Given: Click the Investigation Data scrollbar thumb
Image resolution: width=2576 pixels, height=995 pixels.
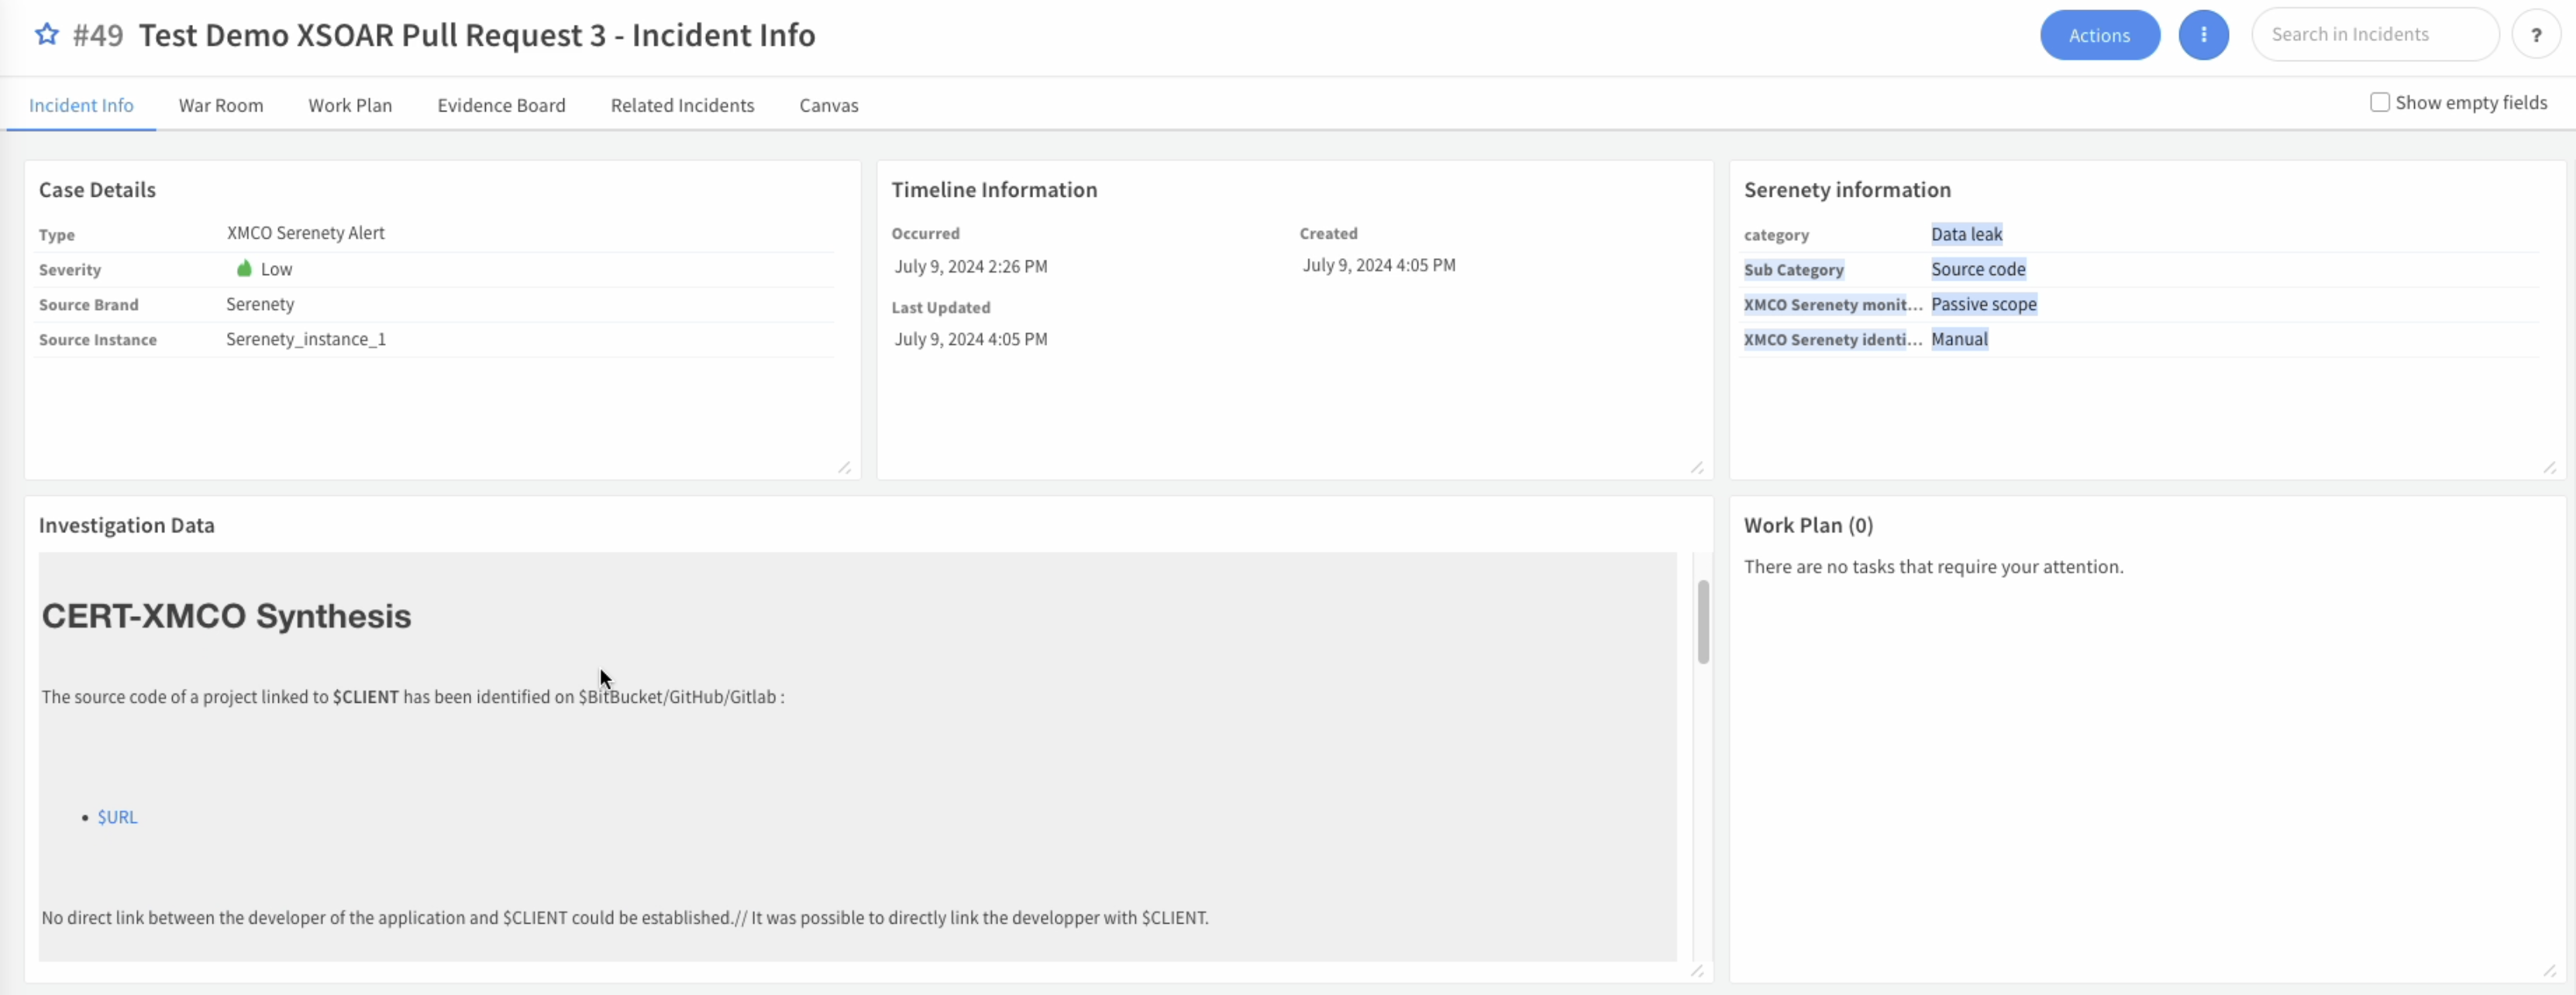Looking at the screenshot, I should coord(1703,621).
